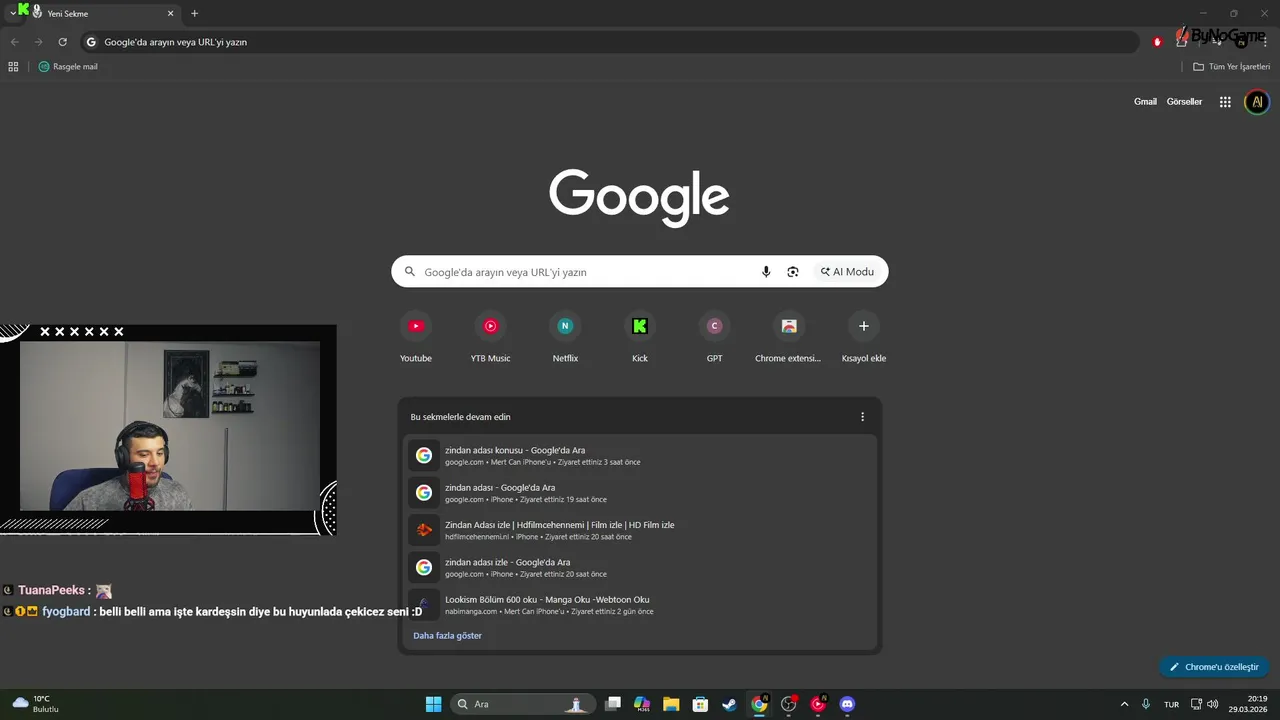Open Microsoft Store from the taskbar
1280x720 pixels.
[x=701, y=704]
